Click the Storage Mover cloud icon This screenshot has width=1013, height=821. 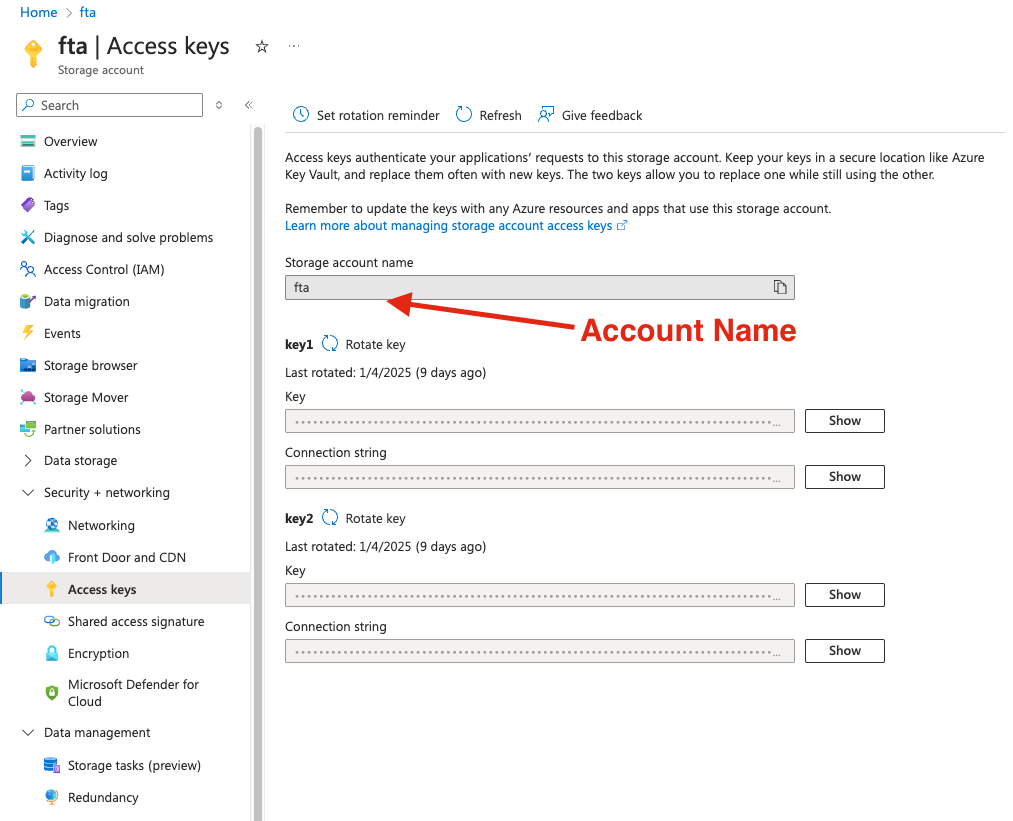pos(28,397)
